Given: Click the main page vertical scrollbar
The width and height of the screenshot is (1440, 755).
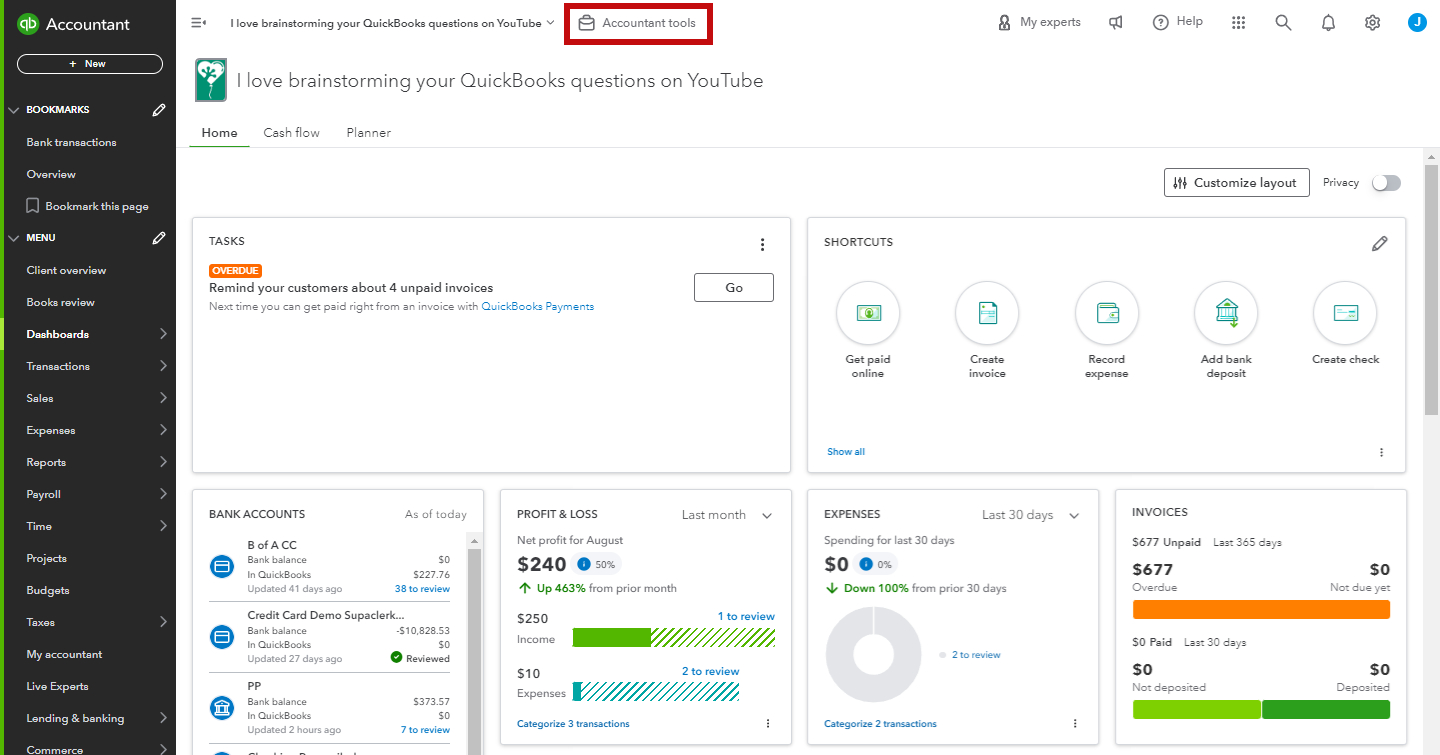Looking at the screenshot, I should pos(1431,290).
